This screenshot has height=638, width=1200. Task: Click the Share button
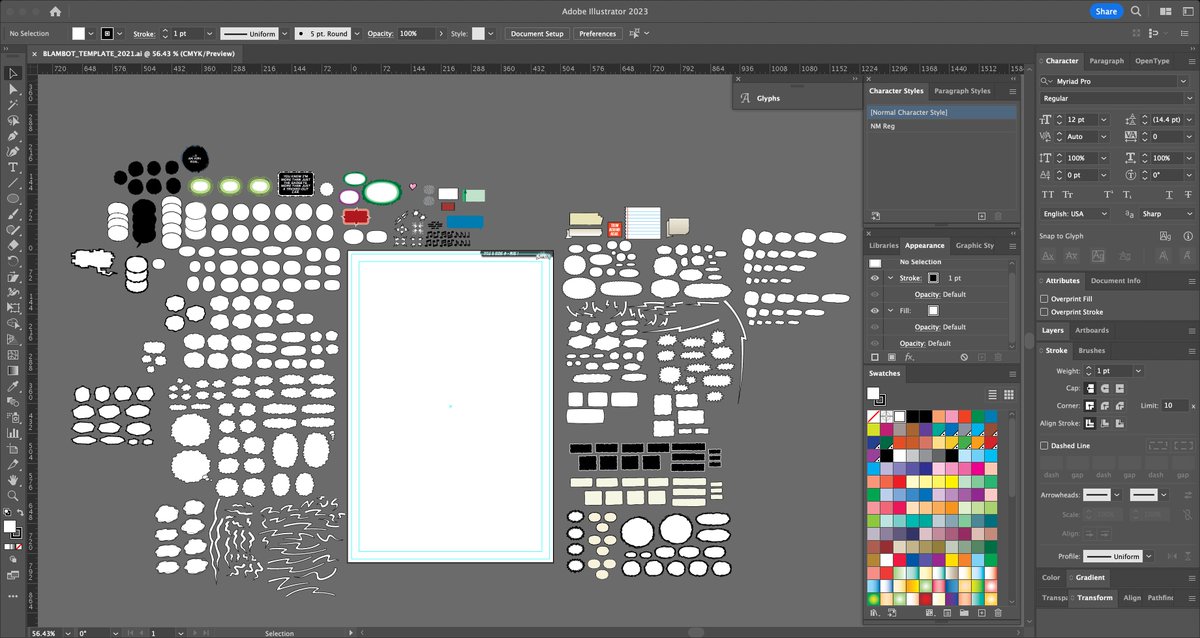click(x=1106, y=11)
